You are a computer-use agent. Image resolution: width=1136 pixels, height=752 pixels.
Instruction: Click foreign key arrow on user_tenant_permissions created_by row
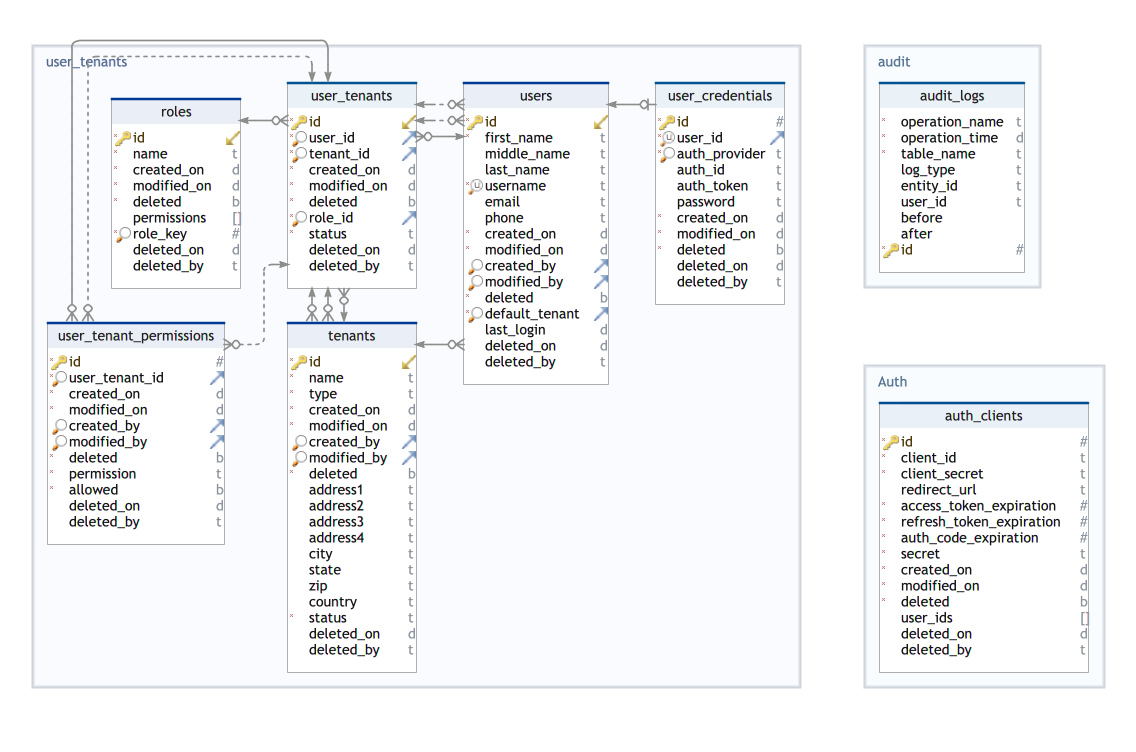pyautogui.click(x=217, y=425)
